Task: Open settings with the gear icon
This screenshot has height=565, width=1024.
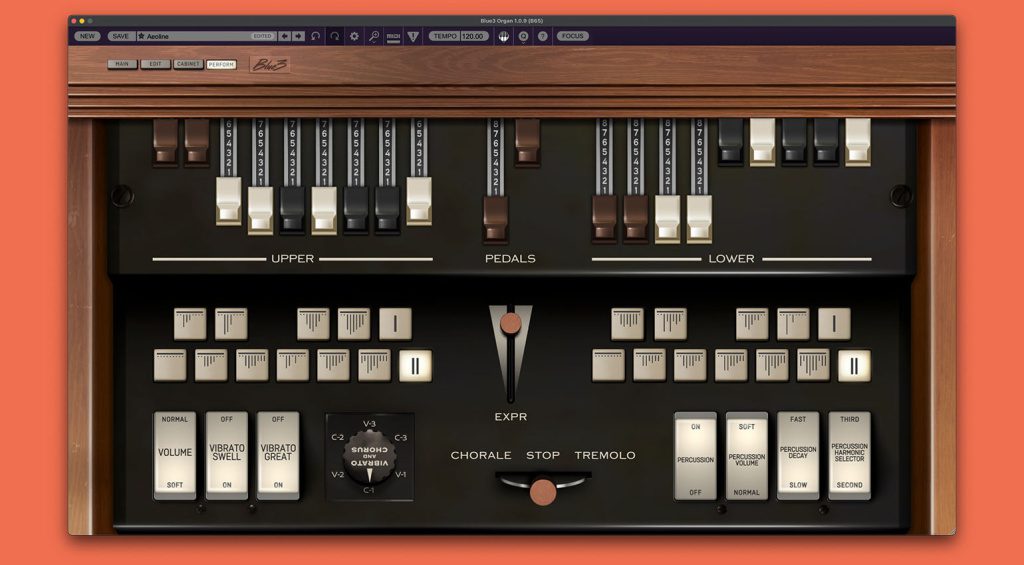Action: click(354, 37)
